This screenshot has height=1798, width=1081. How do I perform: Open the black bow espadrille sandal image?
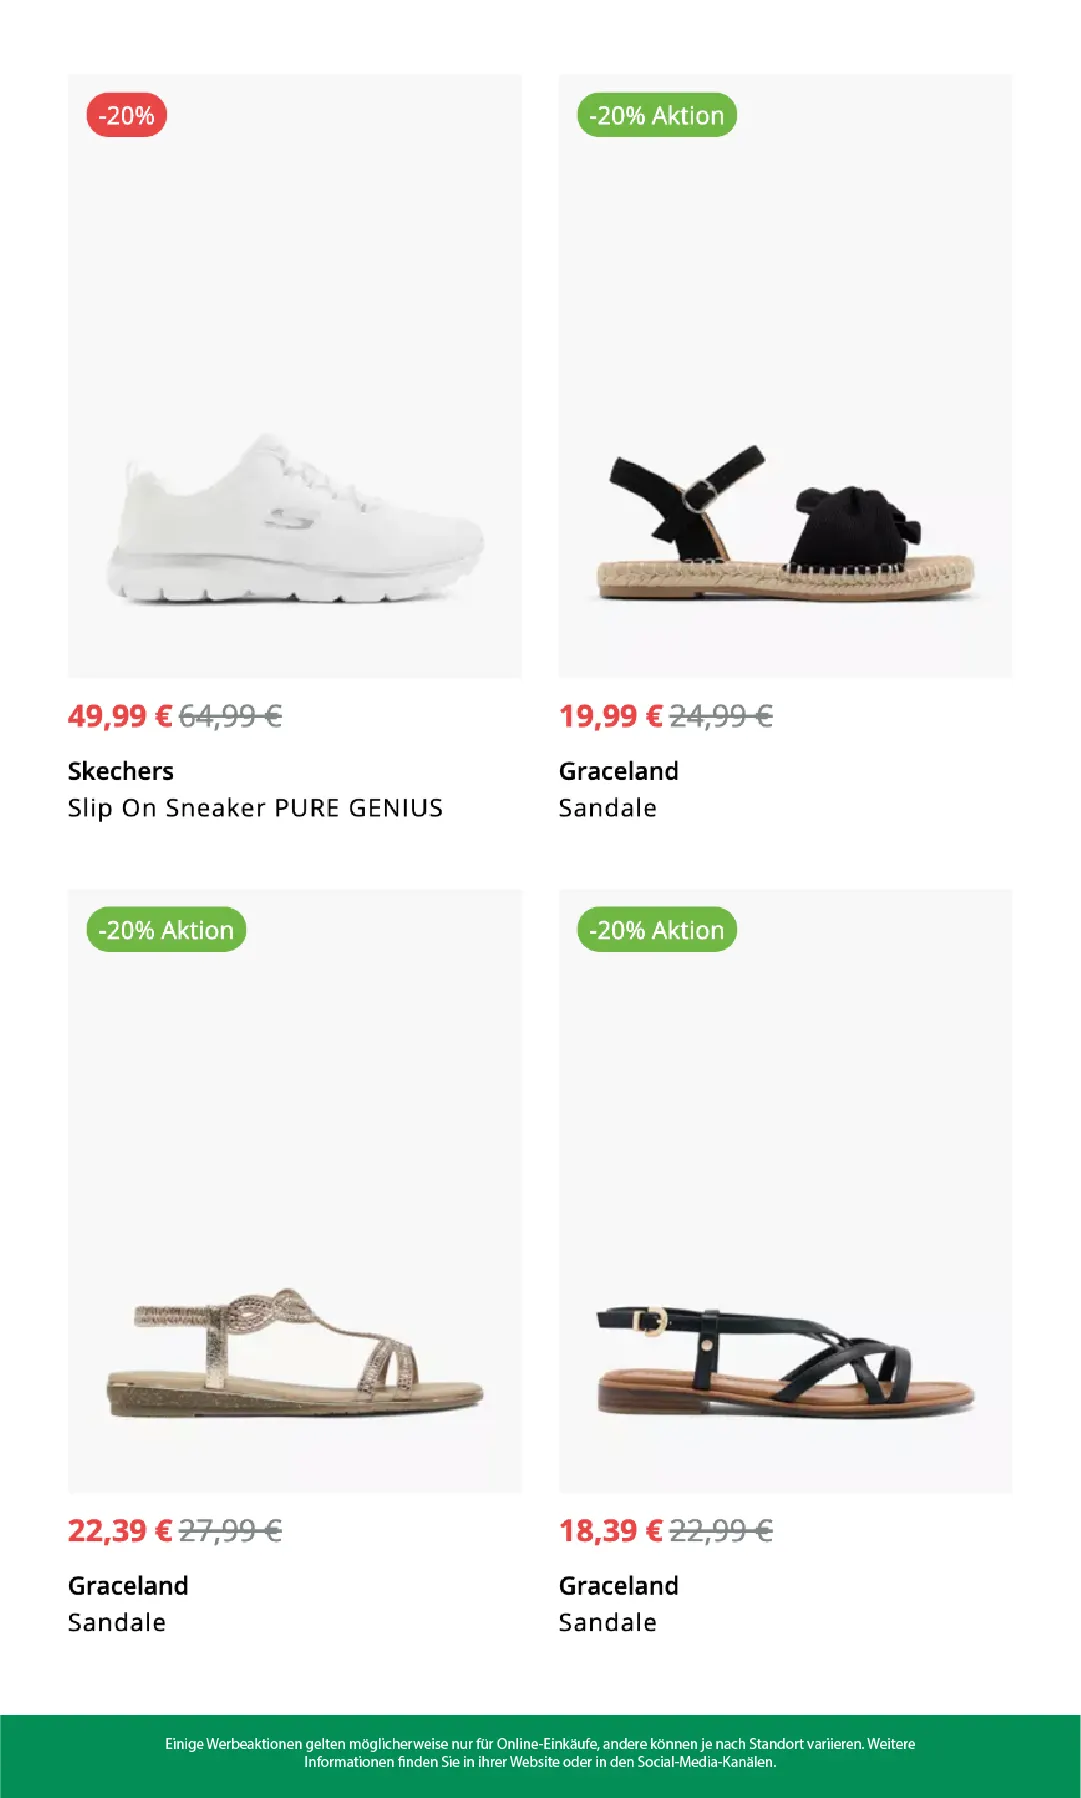pyautogui.click(x=785, y=376)
